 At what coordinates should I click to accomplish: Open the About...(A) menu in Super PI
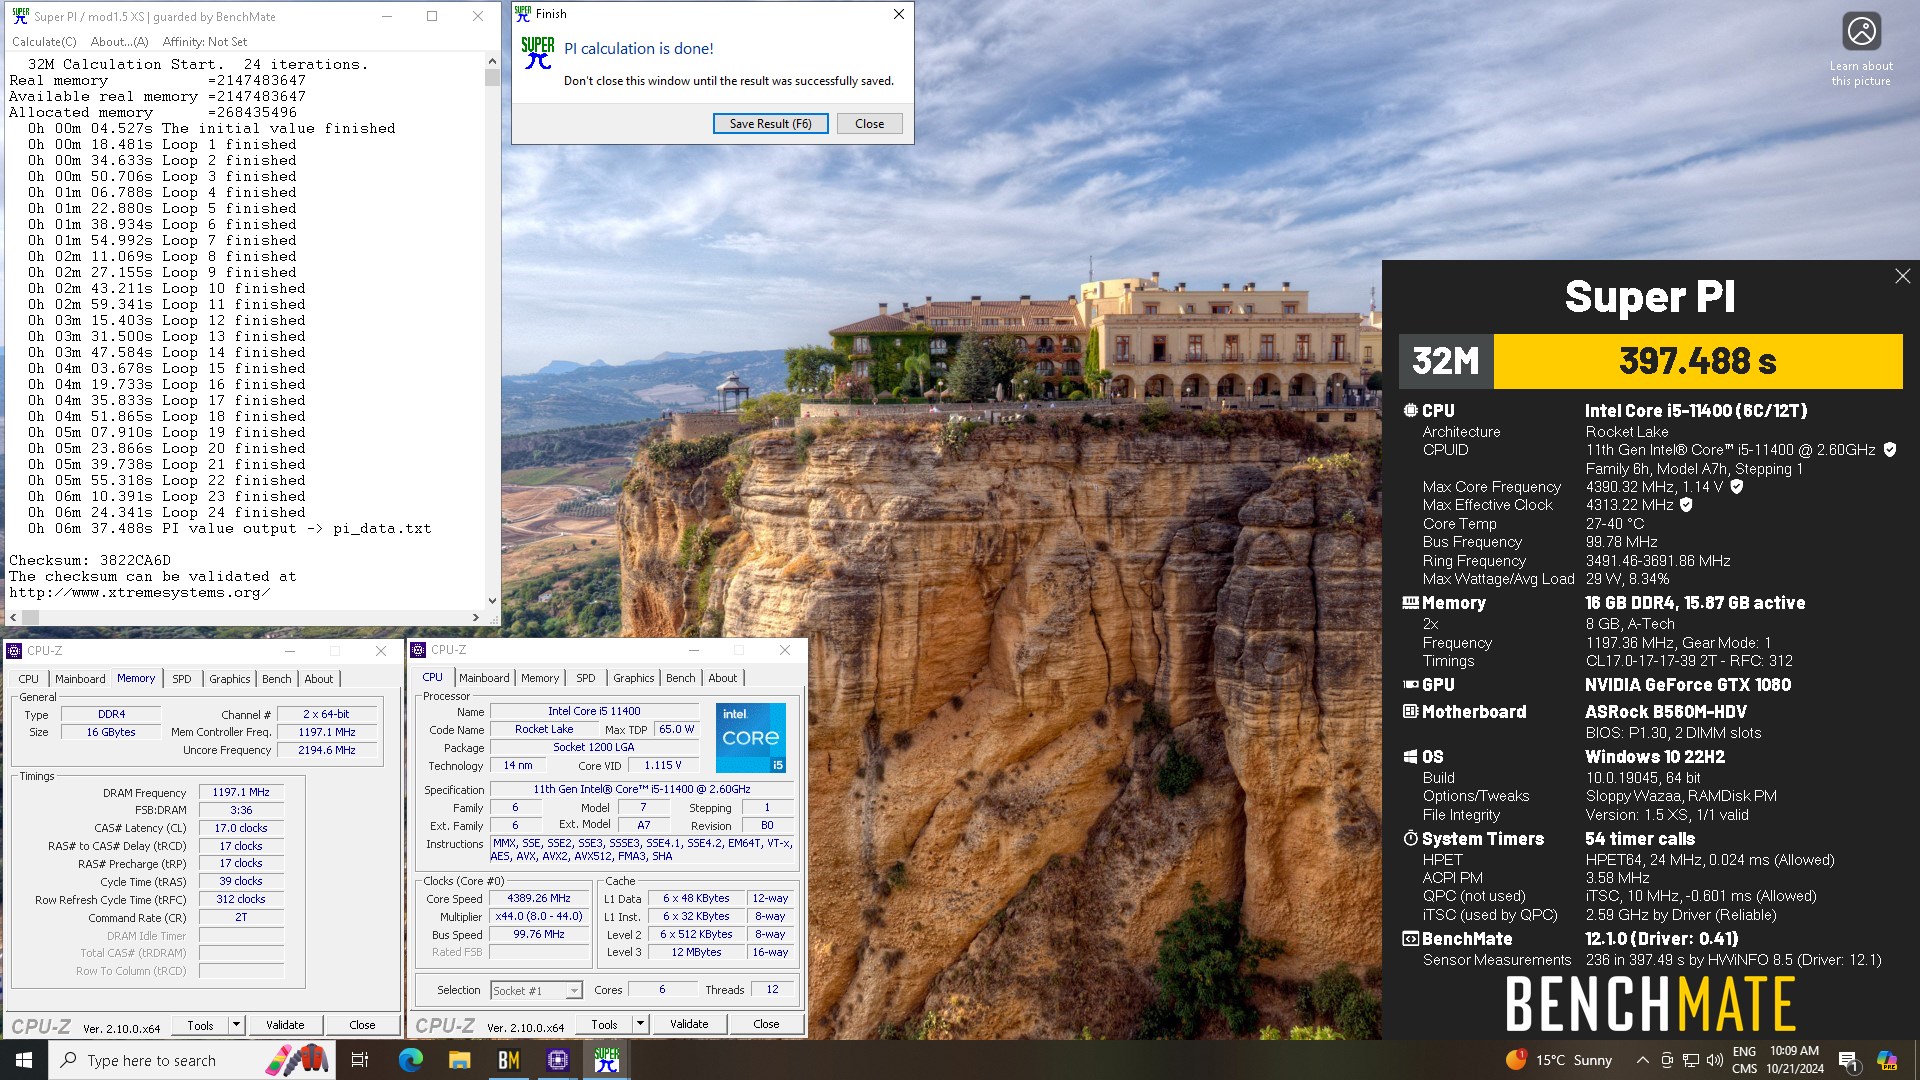pos(119,42)
